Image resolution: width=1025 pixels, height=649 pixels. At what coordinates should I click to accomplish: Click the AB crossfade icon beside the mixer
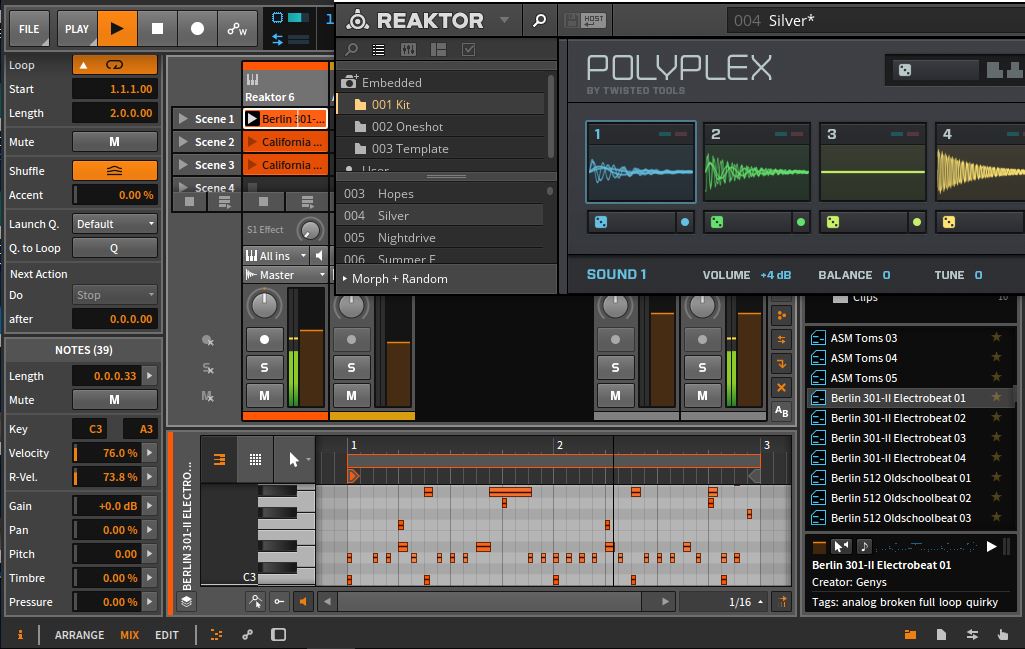coord(781,411)
